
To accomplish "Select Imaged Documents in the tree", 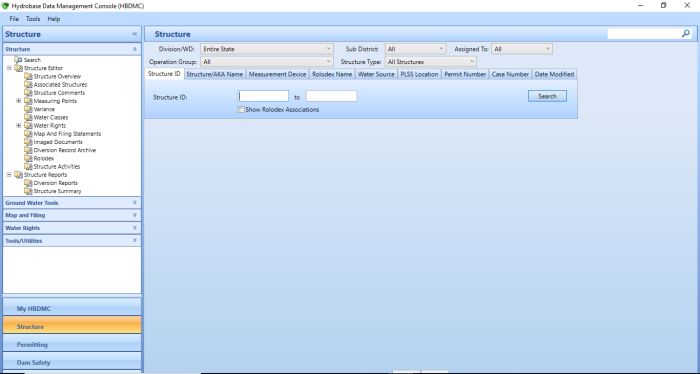I will point(58,142).
